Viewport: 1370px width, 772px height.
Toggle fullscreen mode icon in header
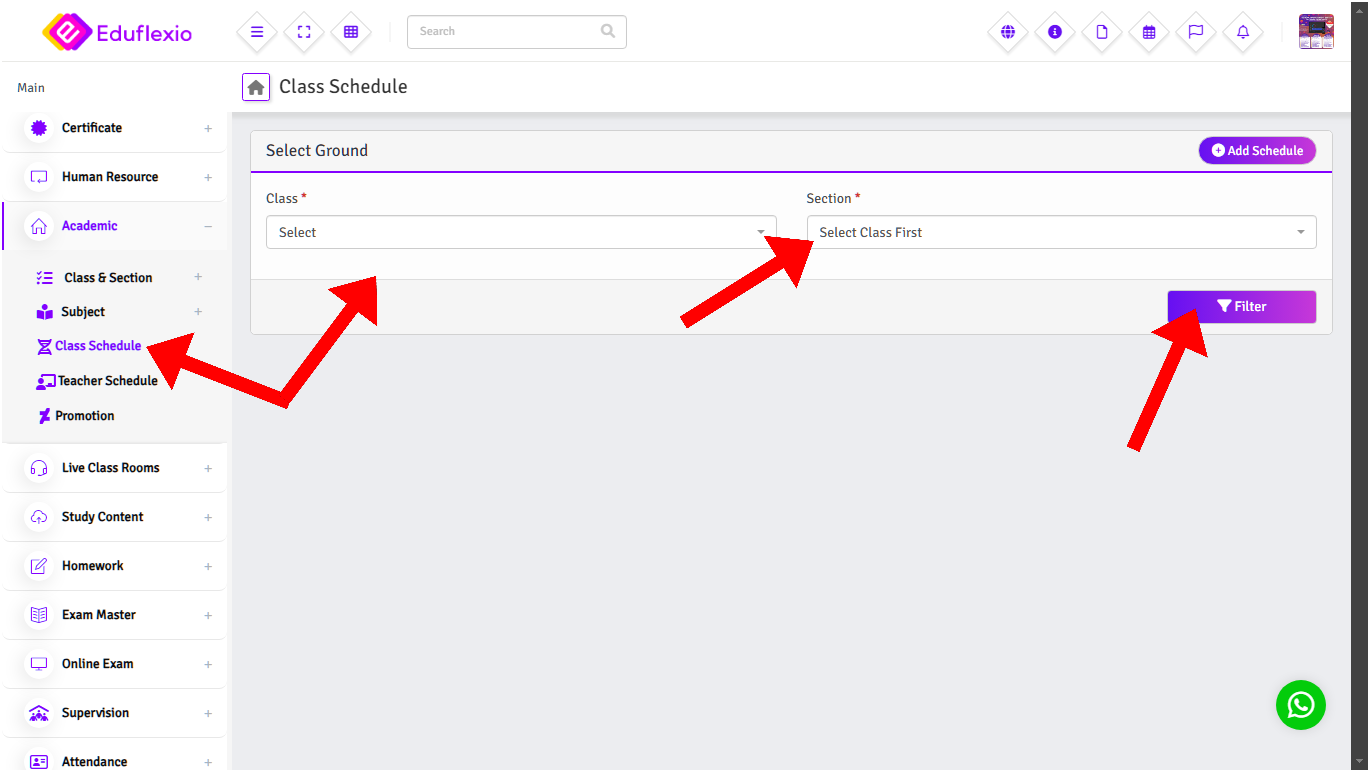304,32
